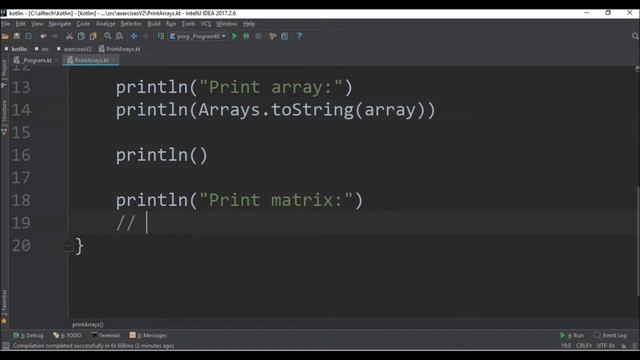Collapse the code fold marker at line 20
640x360 pixels.
68,246
